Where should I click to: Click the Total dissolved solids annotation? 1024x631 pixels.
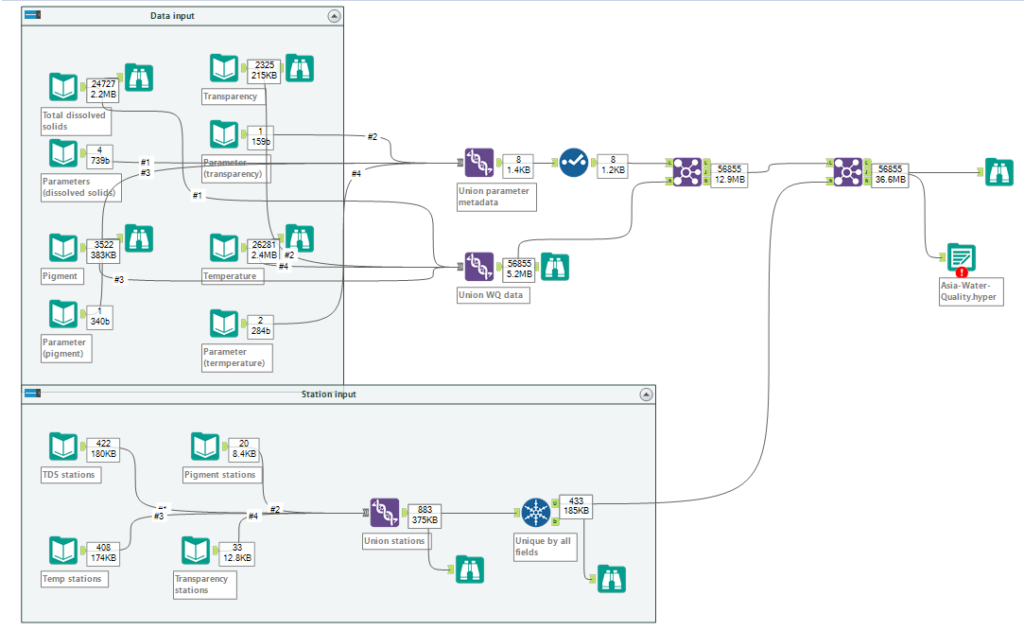pos(76,121)
